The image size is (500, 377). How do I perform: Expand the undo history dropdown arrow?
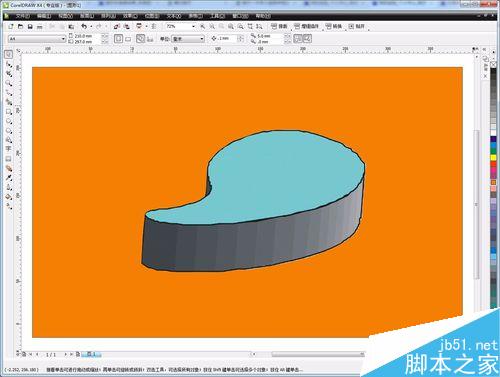coord(91,26)
